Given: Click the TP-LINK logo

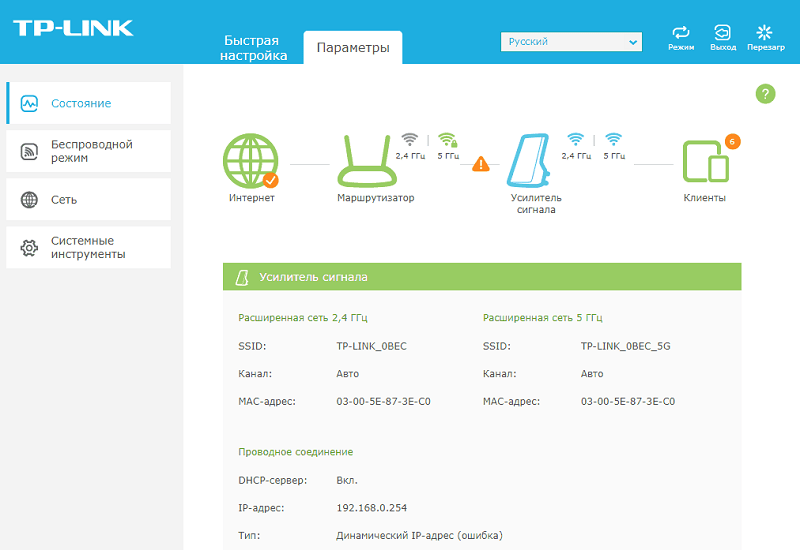Looking at the screenshot, I should (73, 28).
